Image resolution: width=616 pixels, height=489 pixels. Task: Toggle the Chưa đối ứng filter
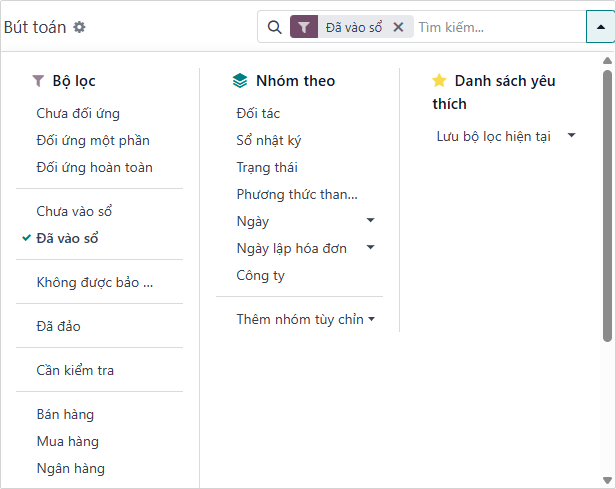coord(77,113)
